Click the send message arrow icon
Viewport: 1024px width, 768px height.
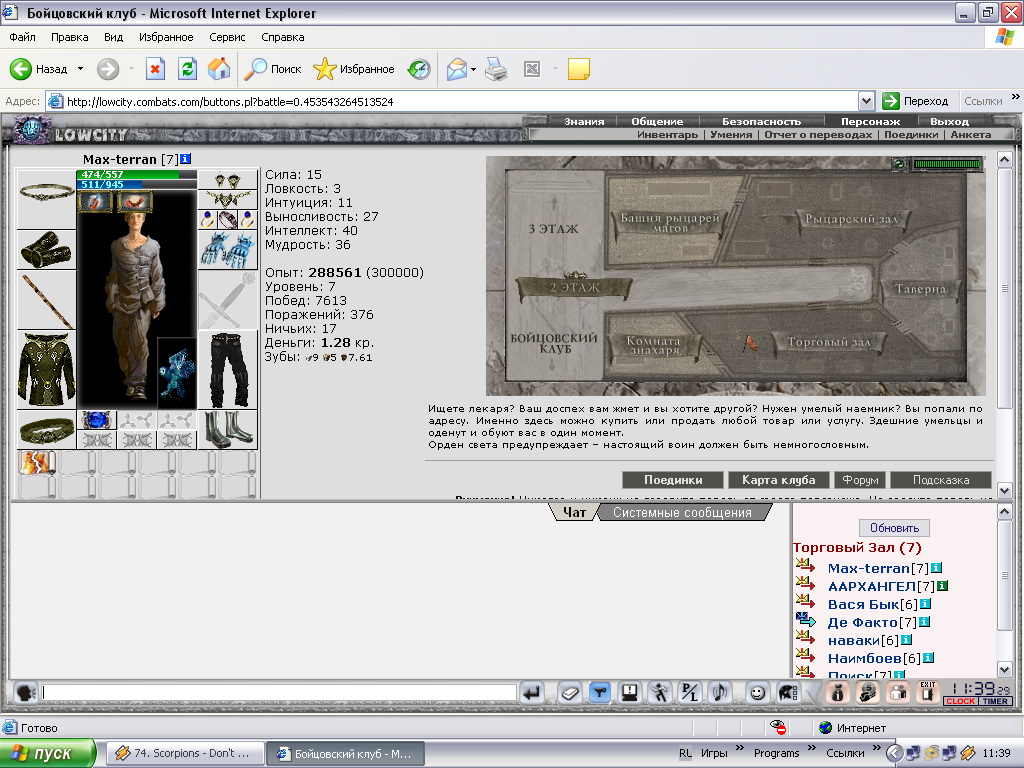tap(533, 692)
